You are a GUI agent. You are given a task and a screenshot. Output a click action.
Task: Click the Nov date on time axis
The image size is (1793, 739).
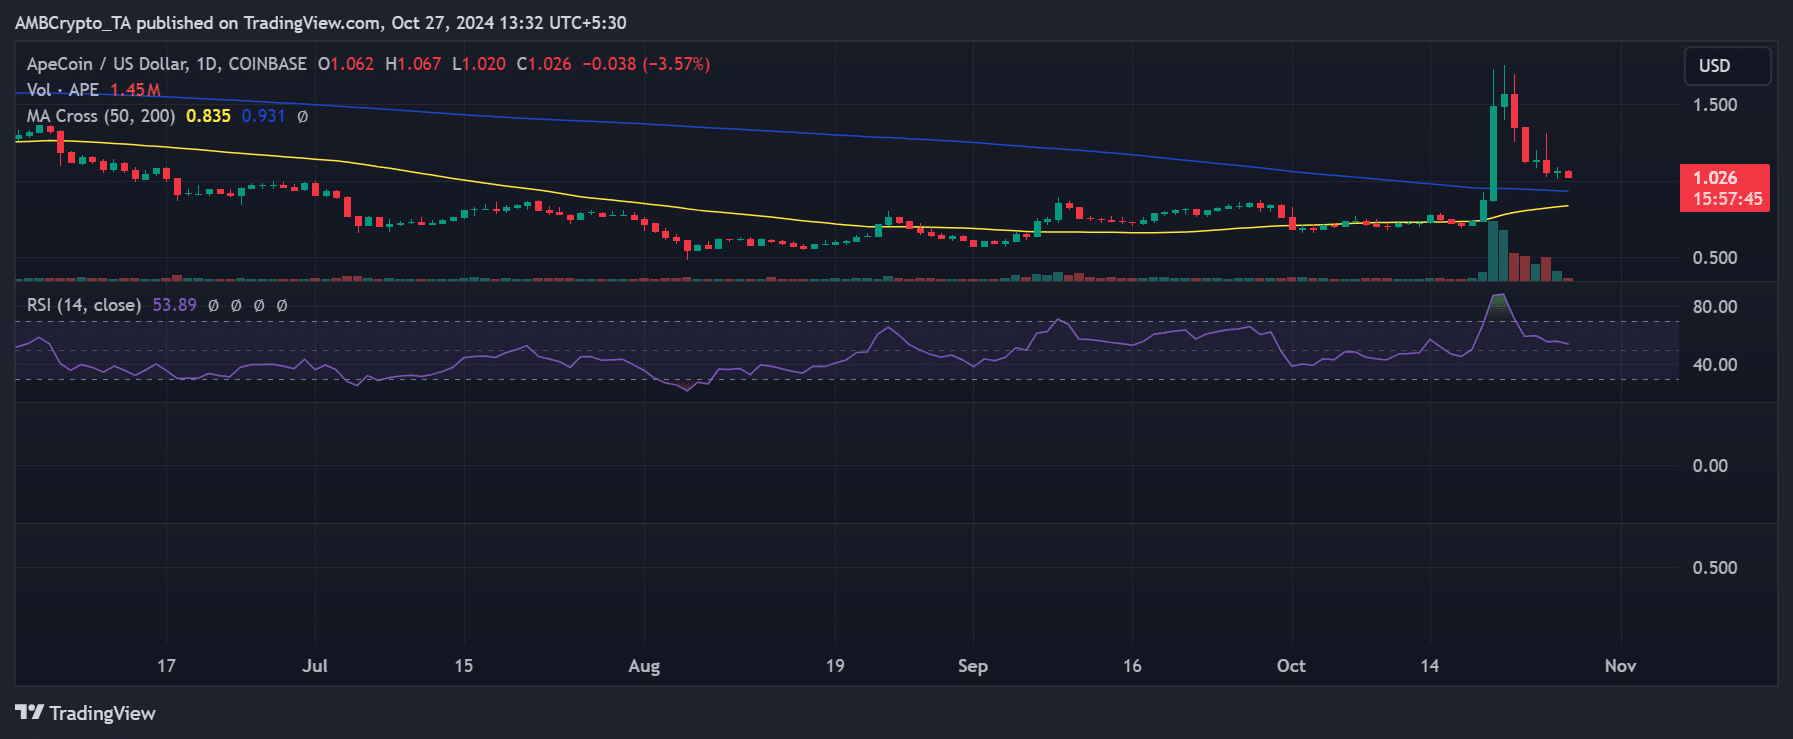pos(1620,666)
